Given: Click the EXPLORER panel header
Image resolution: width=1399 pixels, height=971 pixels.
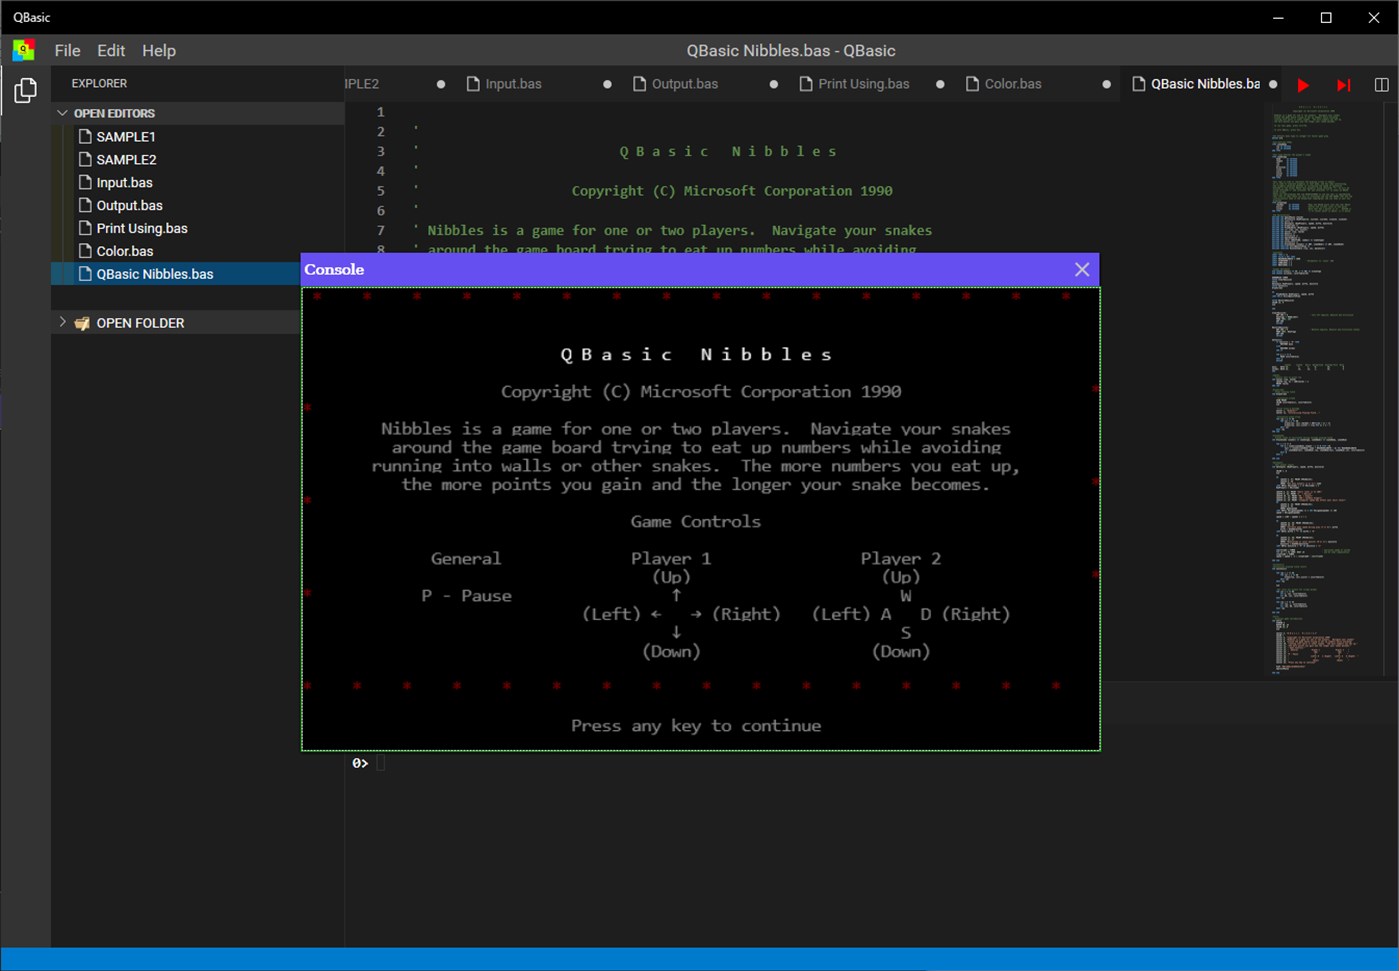Looking at the screenshot, I should click(x=99, y=84).
